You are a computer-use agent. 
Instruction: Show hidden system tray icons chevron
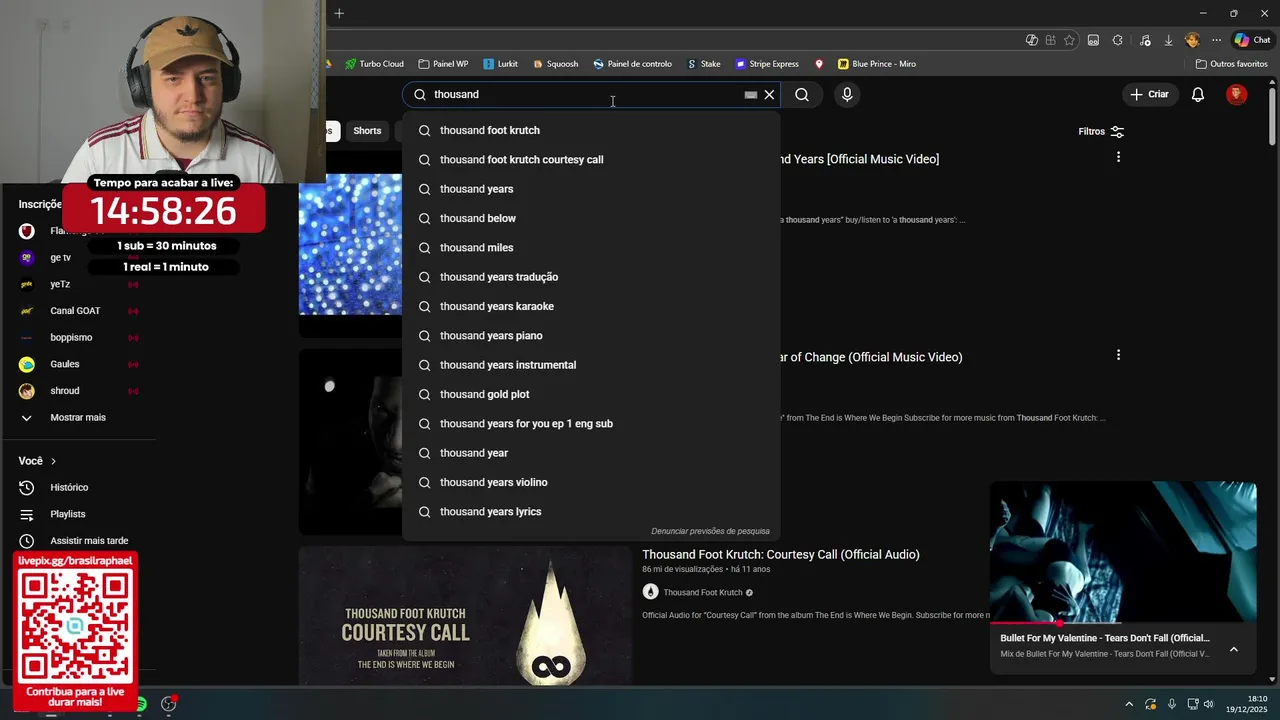pos(1129,704)
